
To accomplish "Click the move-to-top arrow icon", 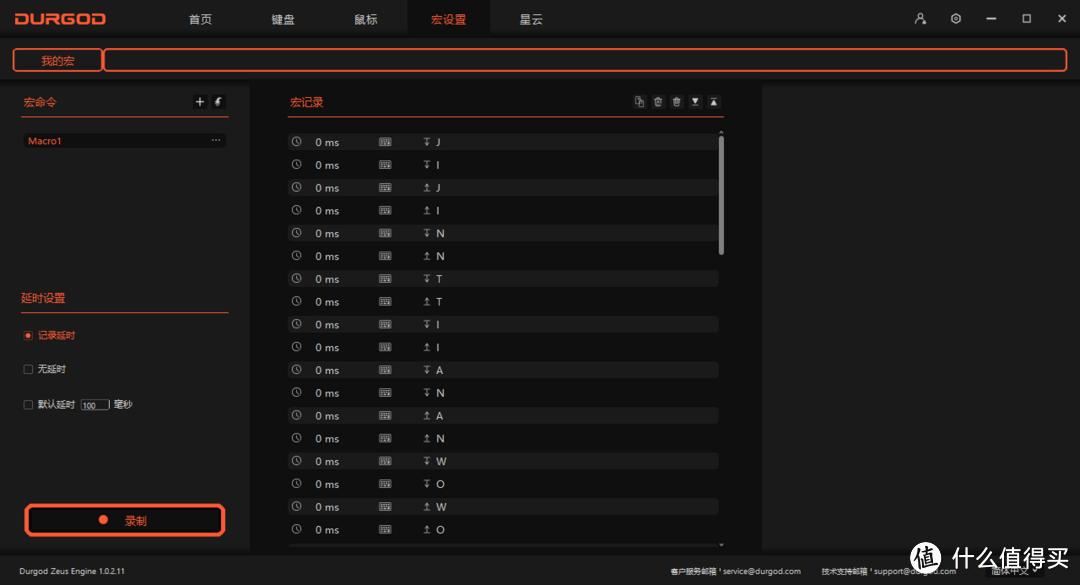I will tap(713, 101).
